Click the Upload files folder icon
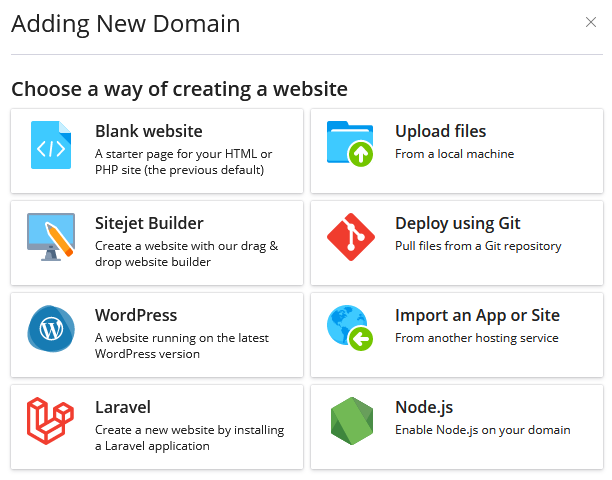 coord(350,144)
